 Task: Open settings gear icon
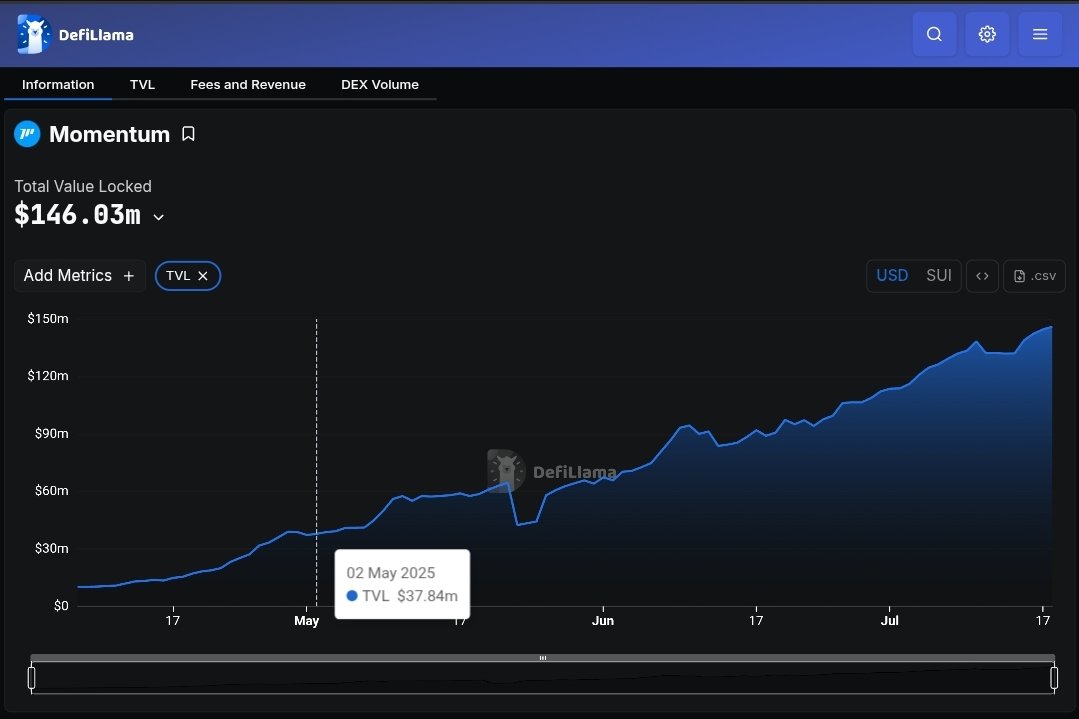click(x=987, y=34)
